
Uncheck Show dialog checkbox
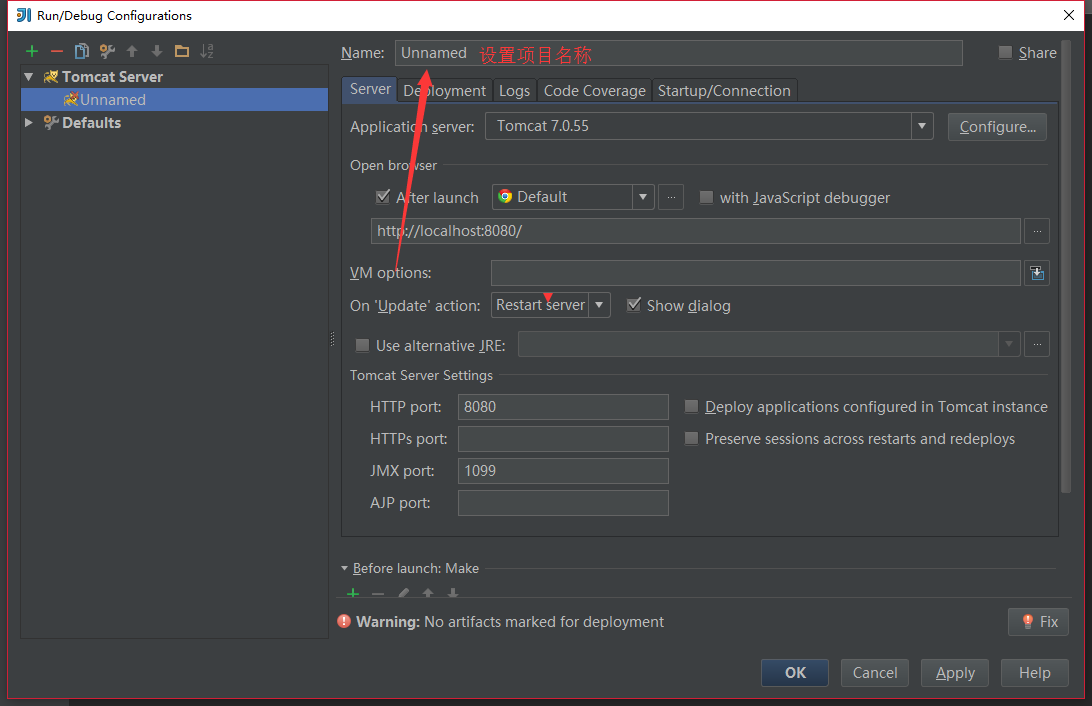634,305
